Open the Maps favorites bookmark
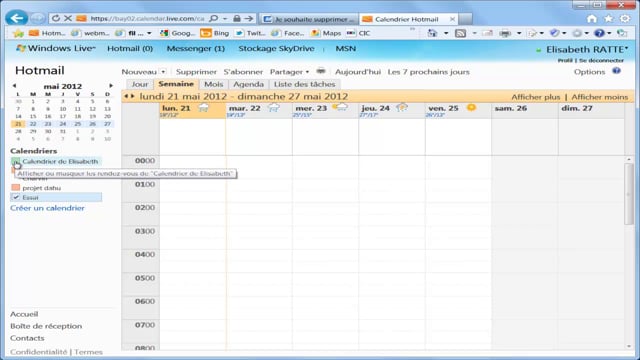 (x=326, y=33)
